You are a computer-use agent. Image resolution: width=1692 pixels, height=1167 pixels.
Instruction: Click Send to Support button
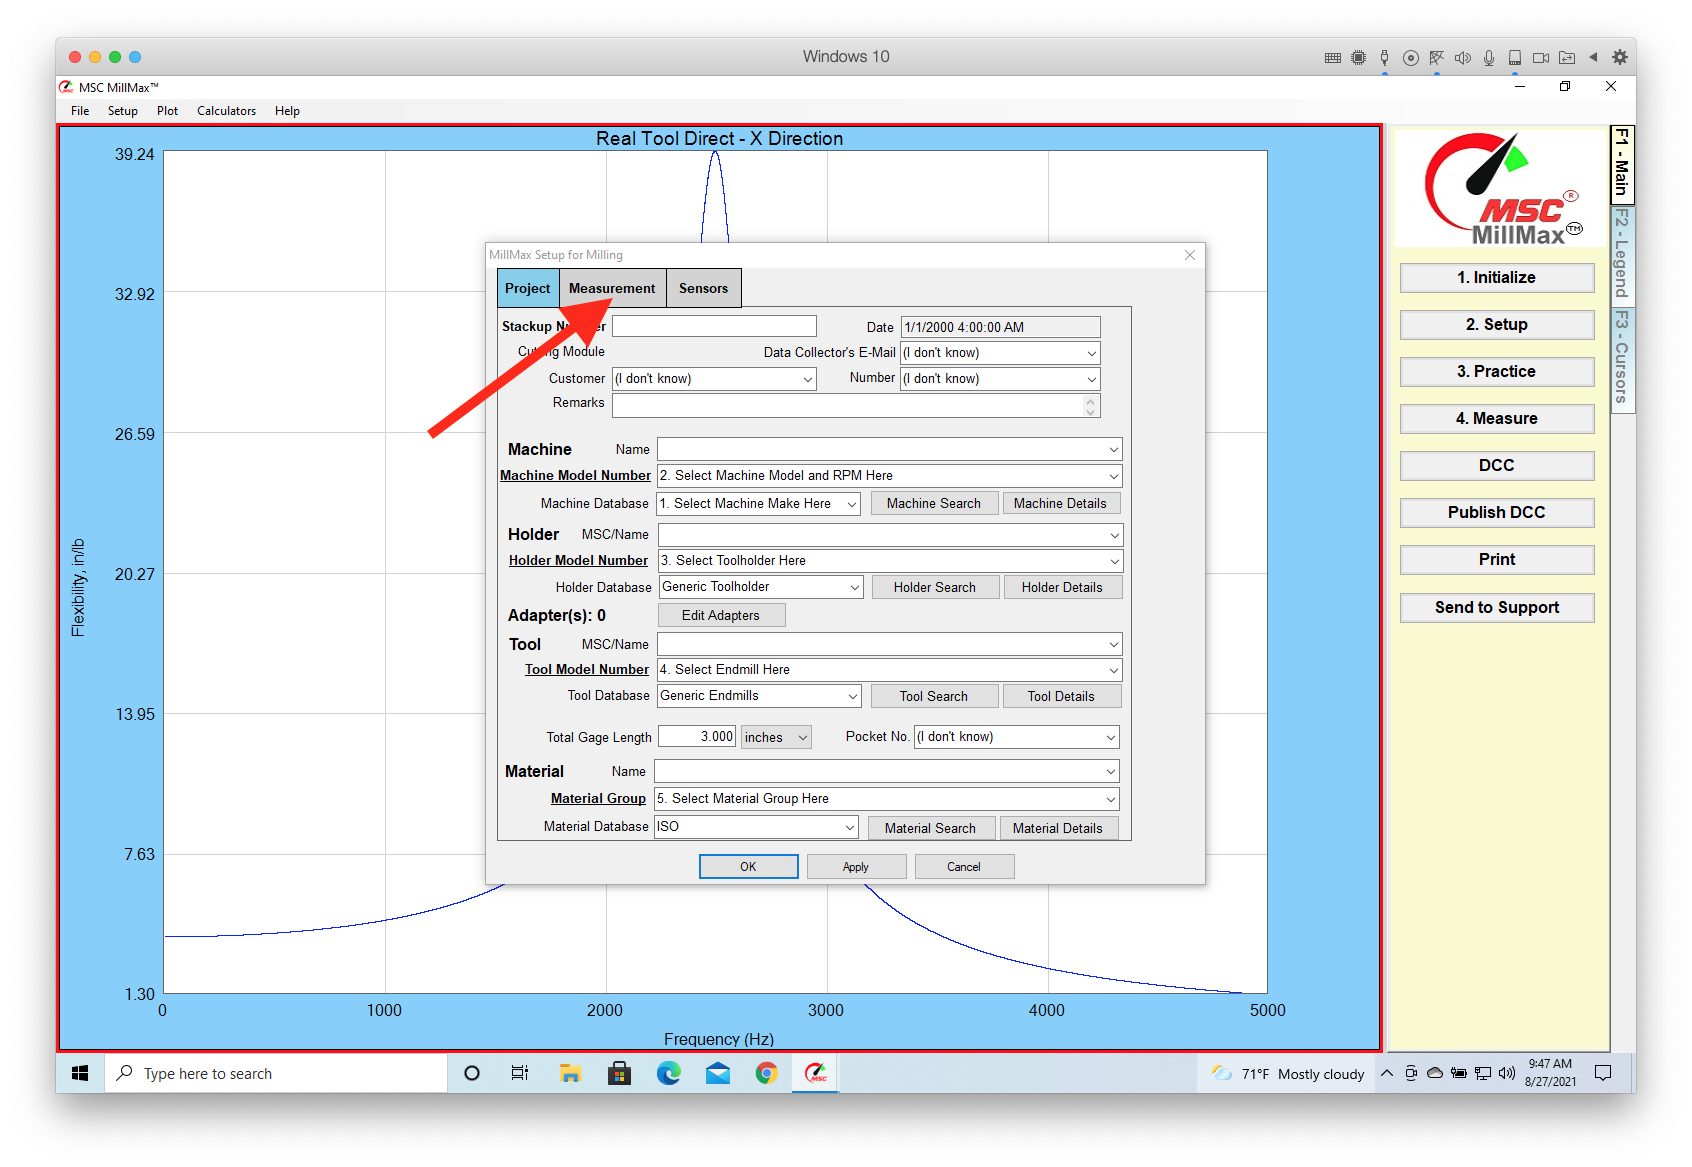(1497, 608)
